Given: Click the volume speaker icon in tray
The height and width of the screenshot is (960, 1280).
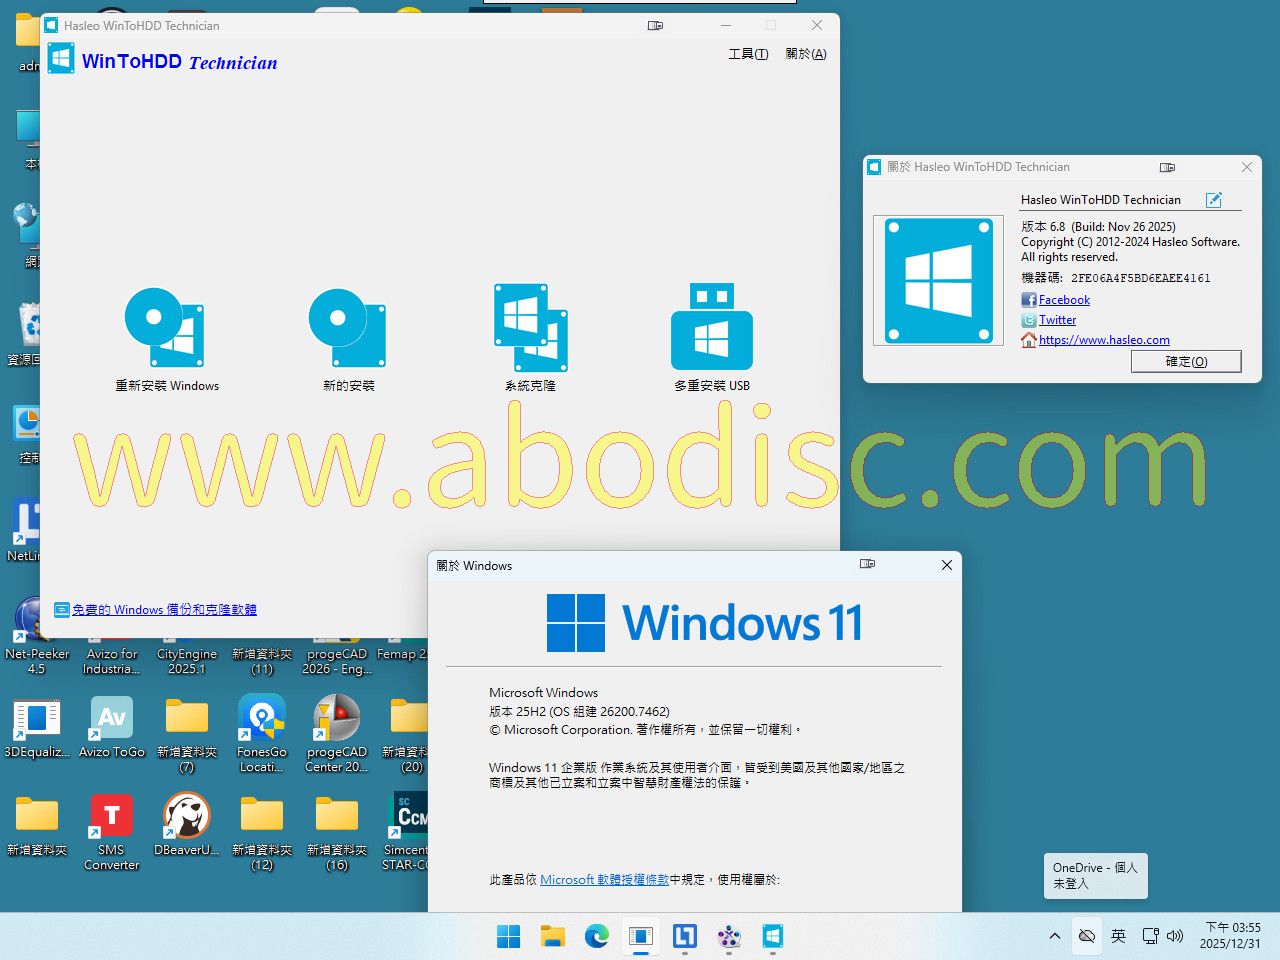Looking at the screenshot, I should pos(1175,937).
